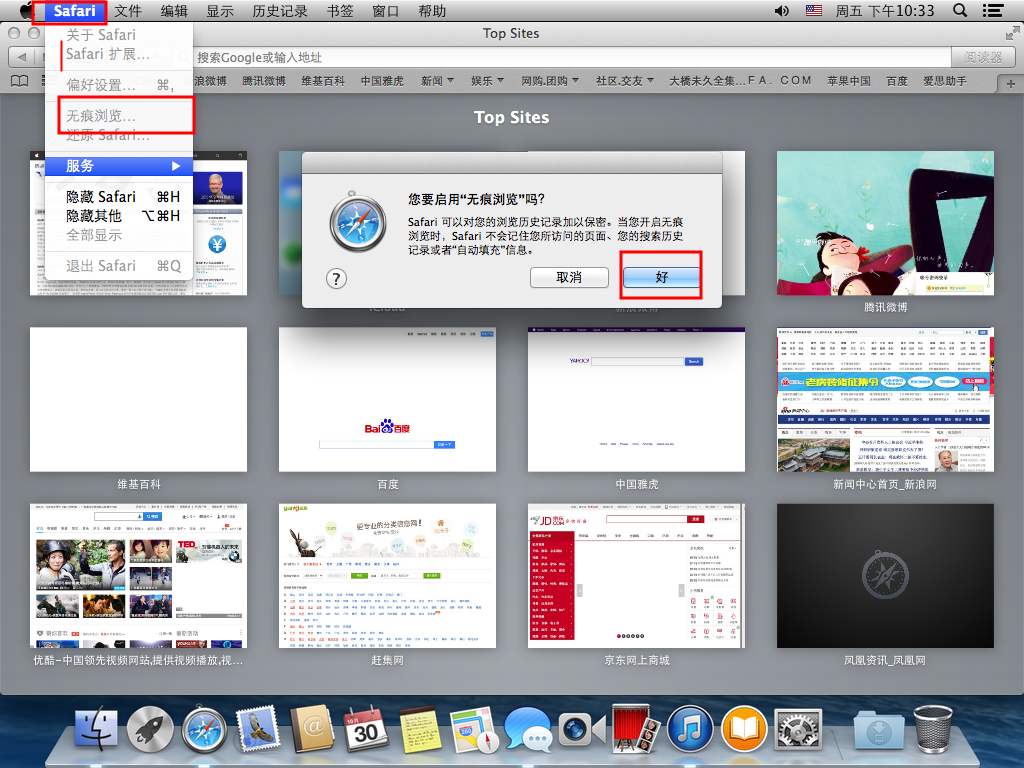Expand the 娱乐 bookmarks folder
The image size is (1024, 768).
coord(487,80)
